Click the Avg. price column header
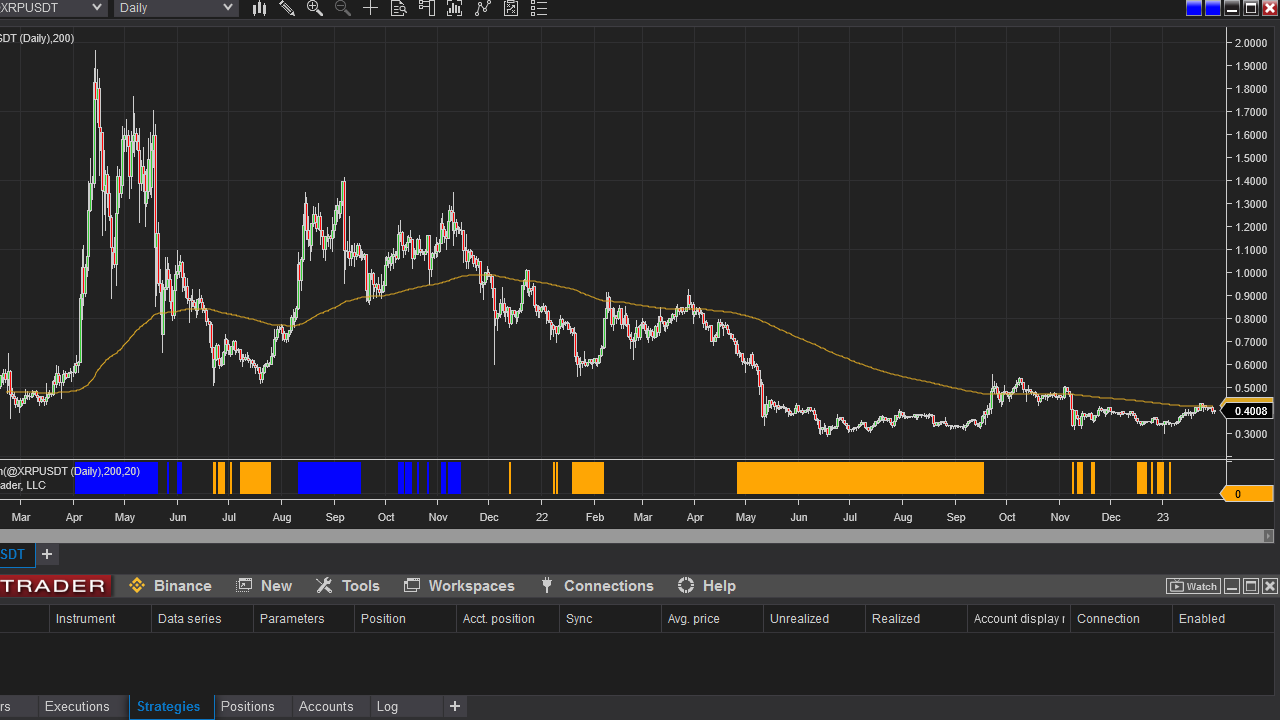 coord(712,619)
